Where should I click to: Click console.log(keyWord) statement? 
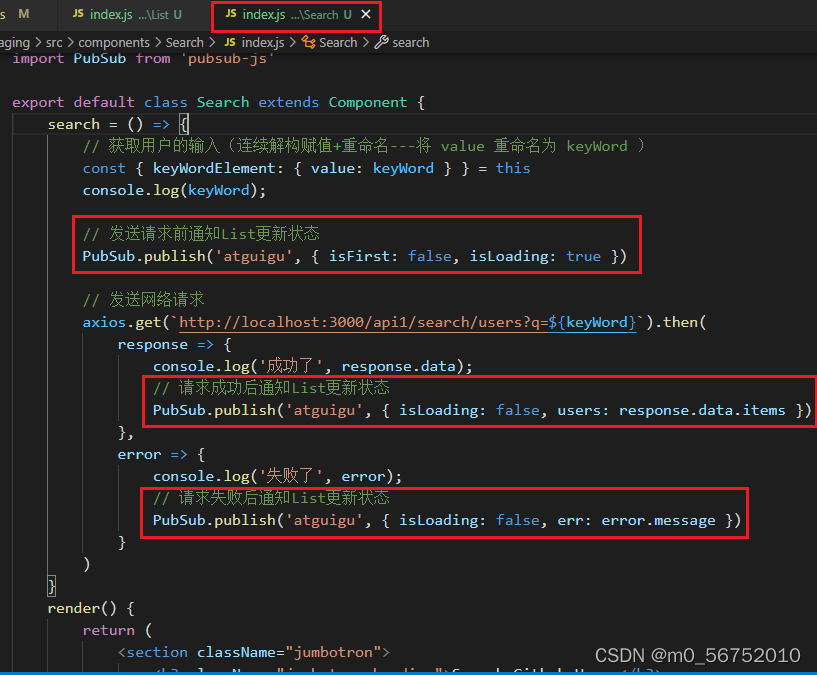pos(174,190)
